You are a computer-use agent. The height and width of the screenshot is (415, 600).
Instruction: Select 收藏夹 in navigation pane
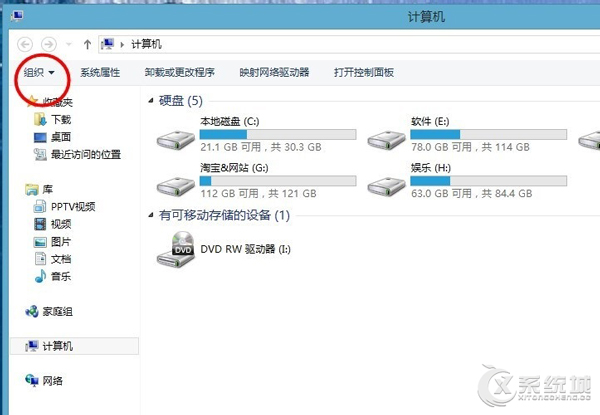pos(57,102)
